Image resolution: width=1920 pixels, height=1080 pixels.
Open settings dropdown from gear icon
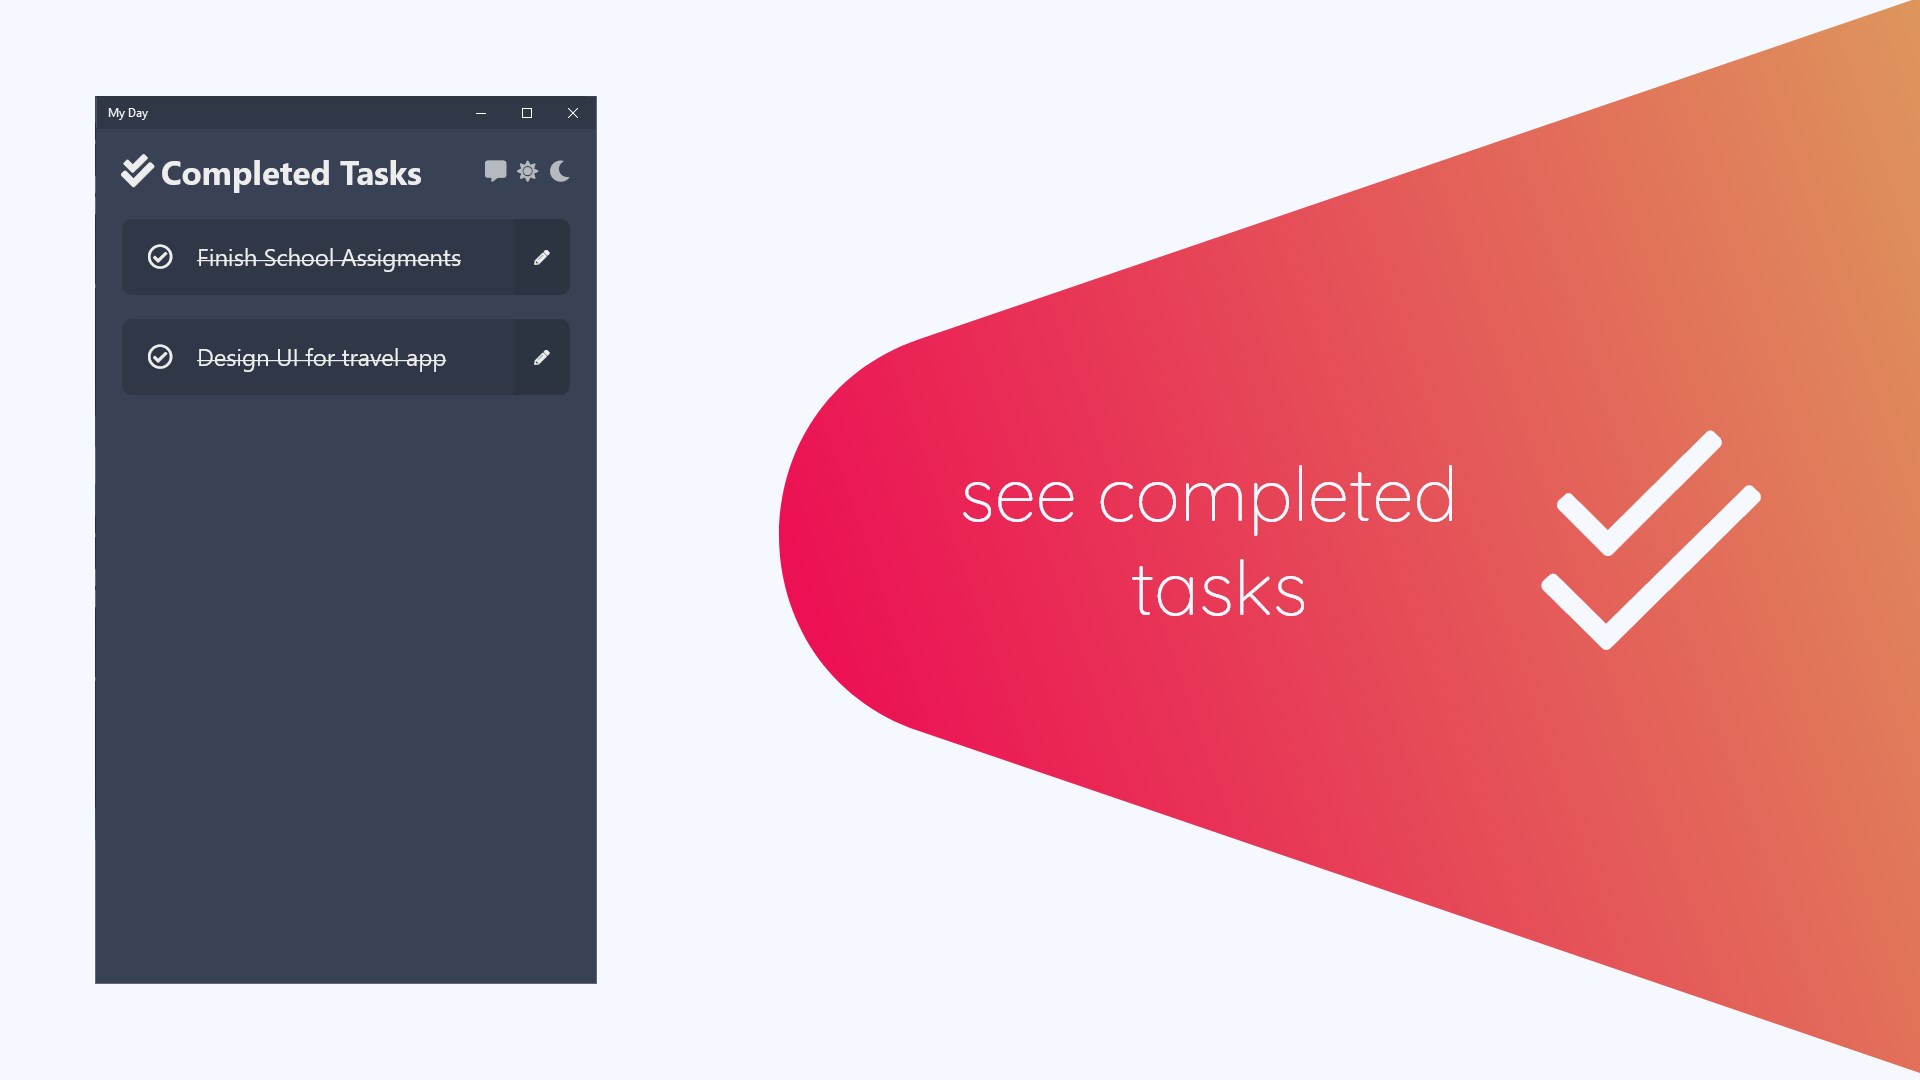(526, 171)
